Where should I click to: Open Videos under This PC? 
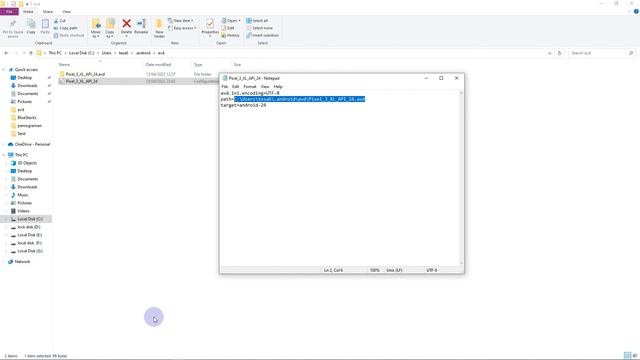tap(23, 211)
